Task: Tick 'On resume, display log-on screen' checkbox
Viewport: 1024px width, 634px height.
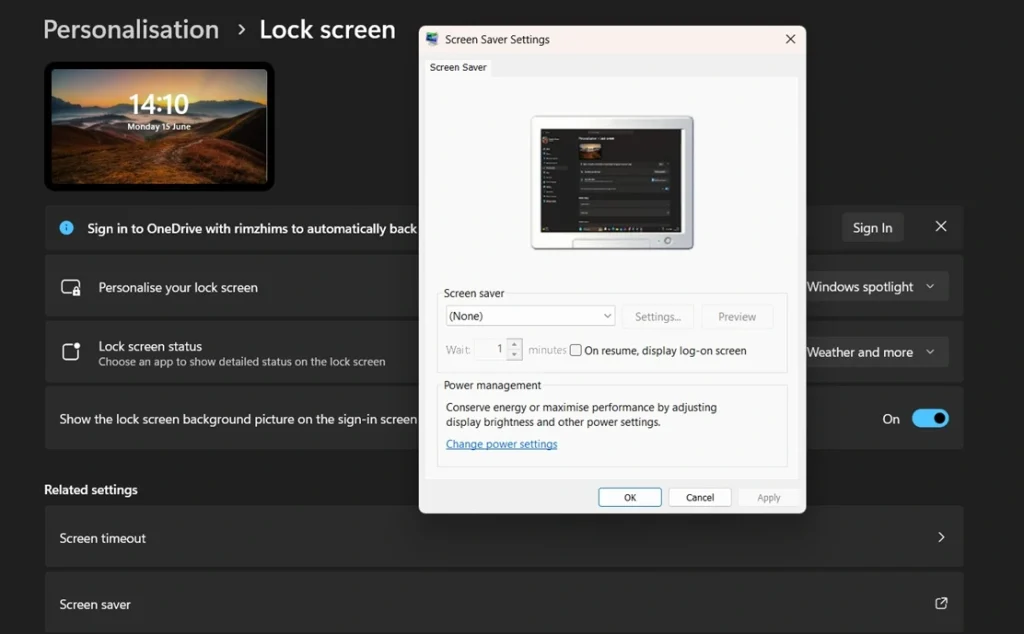Action: [x=575, y=351]
